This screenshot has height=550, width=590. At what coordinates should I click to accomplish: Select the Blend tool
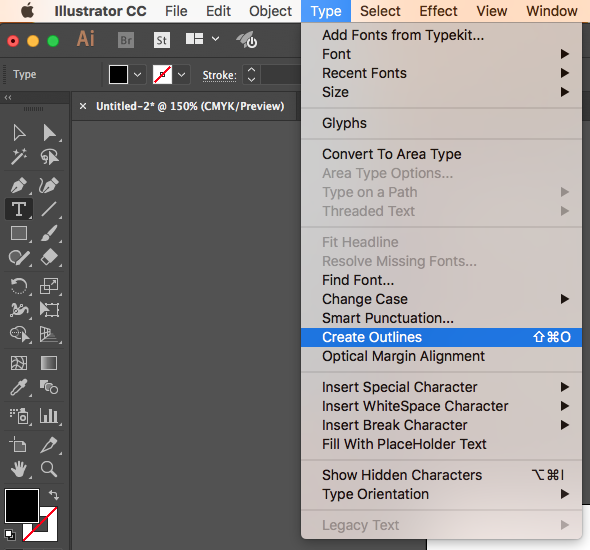pos(49,387)
